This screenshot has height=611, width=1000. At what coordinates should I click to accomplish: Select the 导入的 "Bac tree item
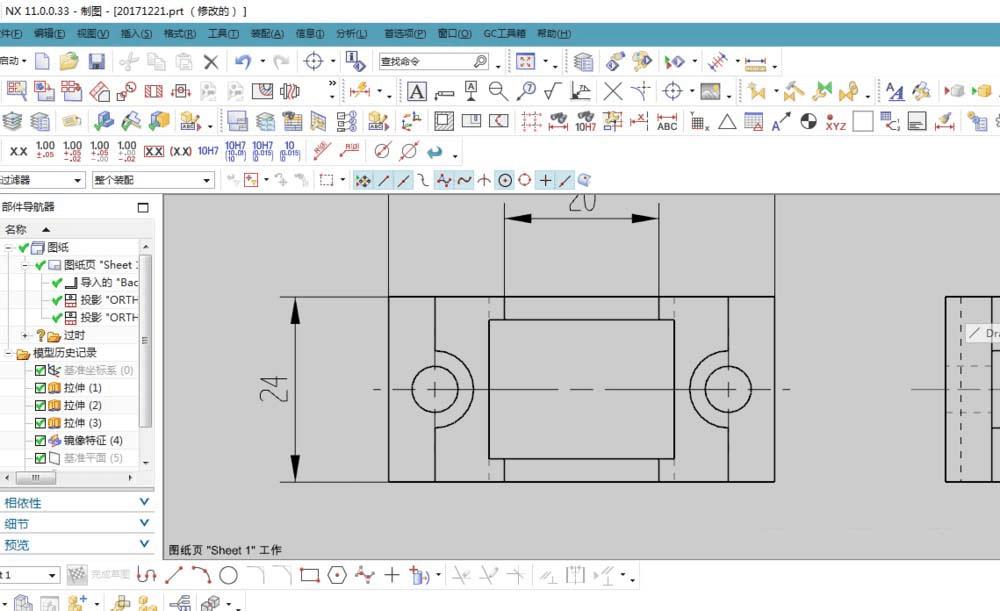(108, 282)
